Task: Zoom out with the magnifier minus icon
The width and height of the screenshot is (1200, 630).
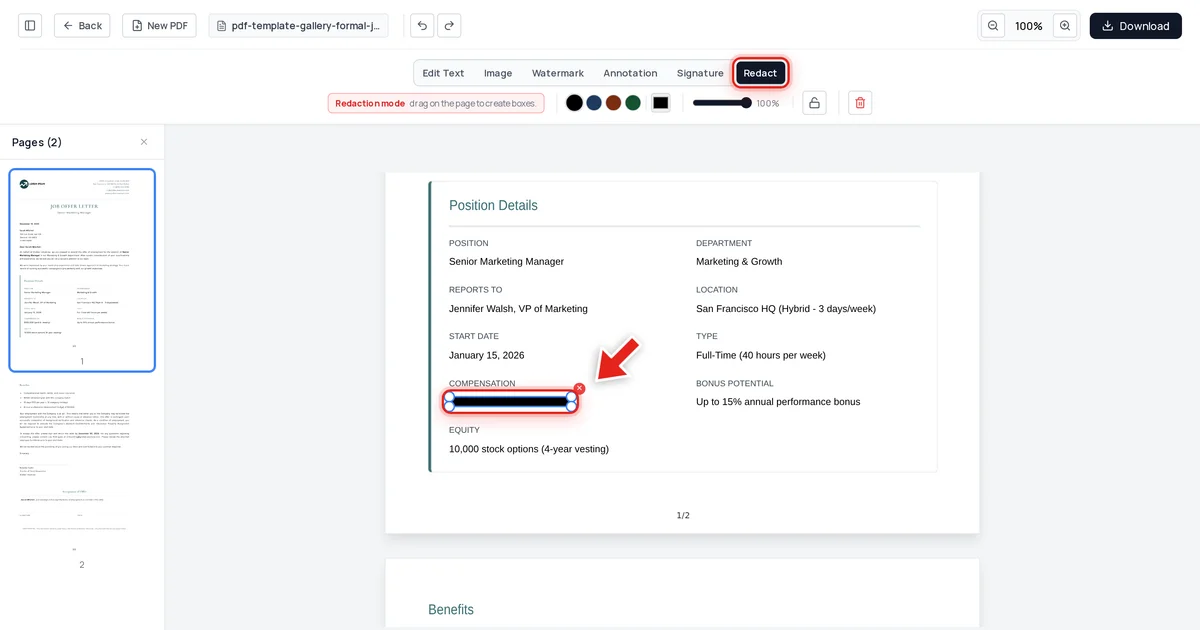Action: coord(993,26)
